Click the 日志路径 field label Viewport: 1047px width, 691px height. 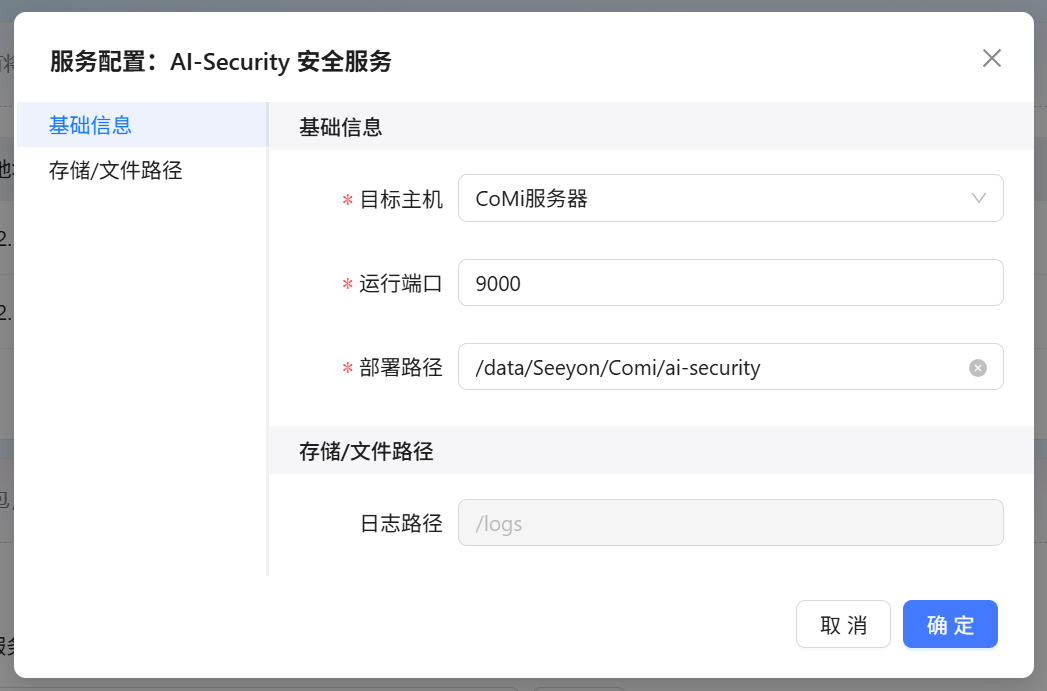401,523
